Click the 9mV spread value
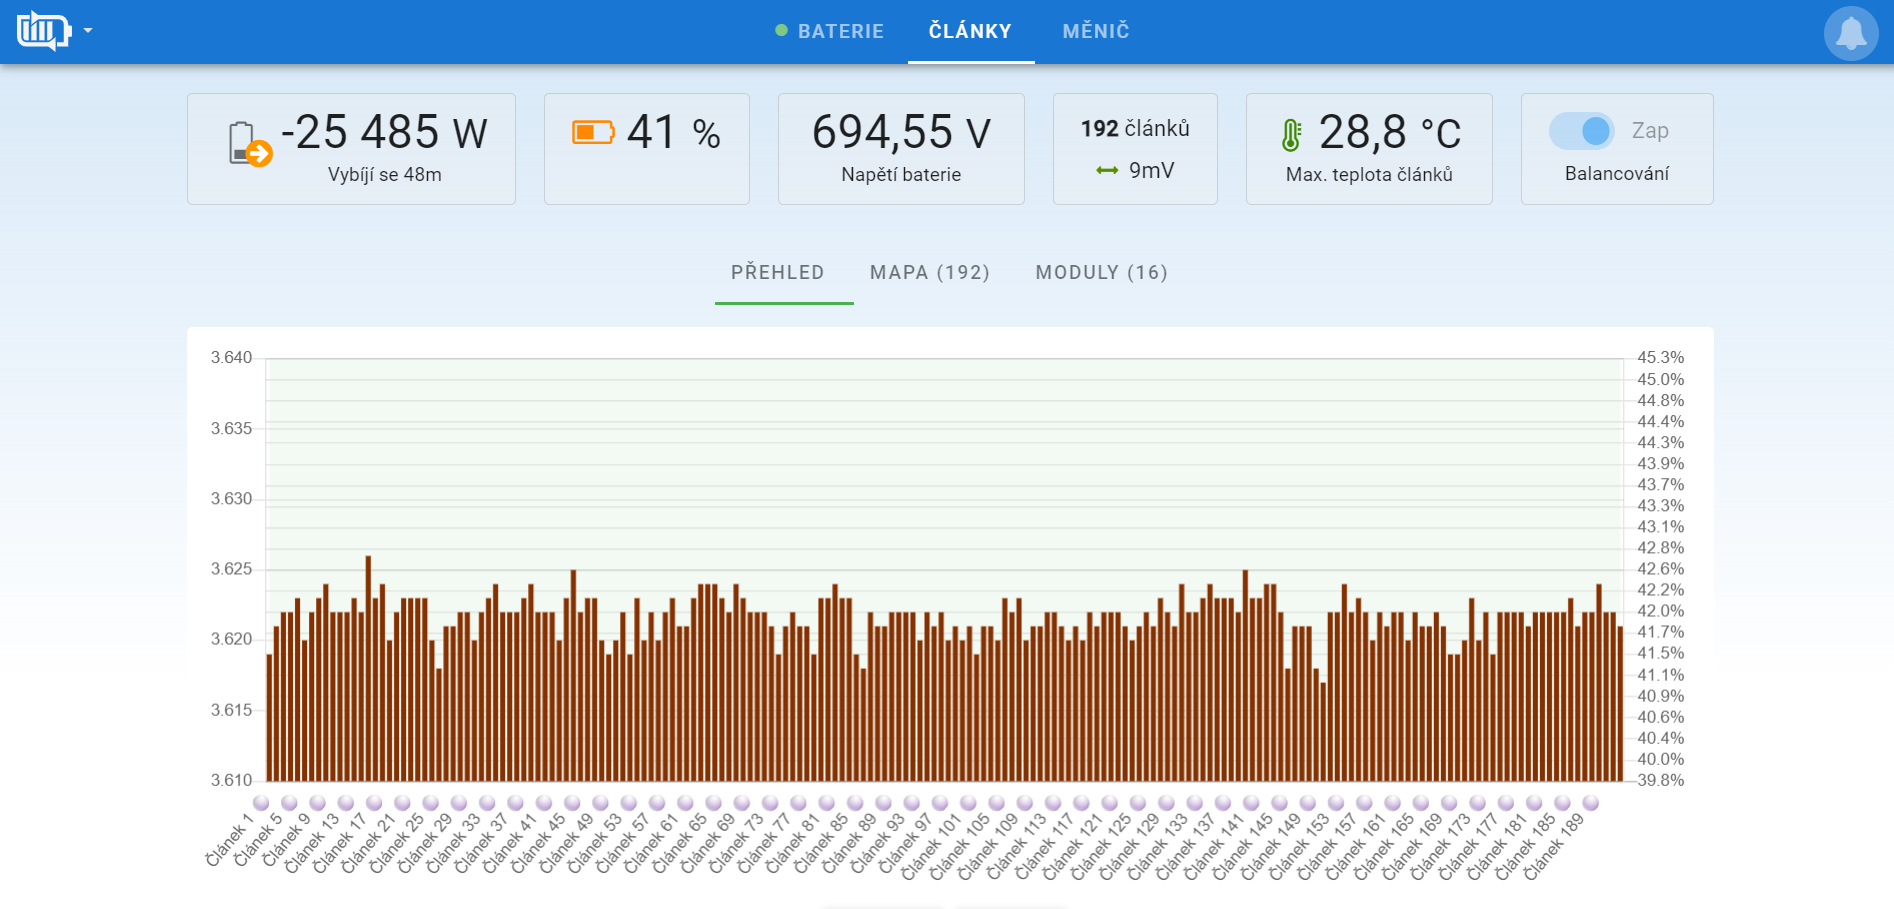This screenshot has height=909, width=1894. (1152, 171)
